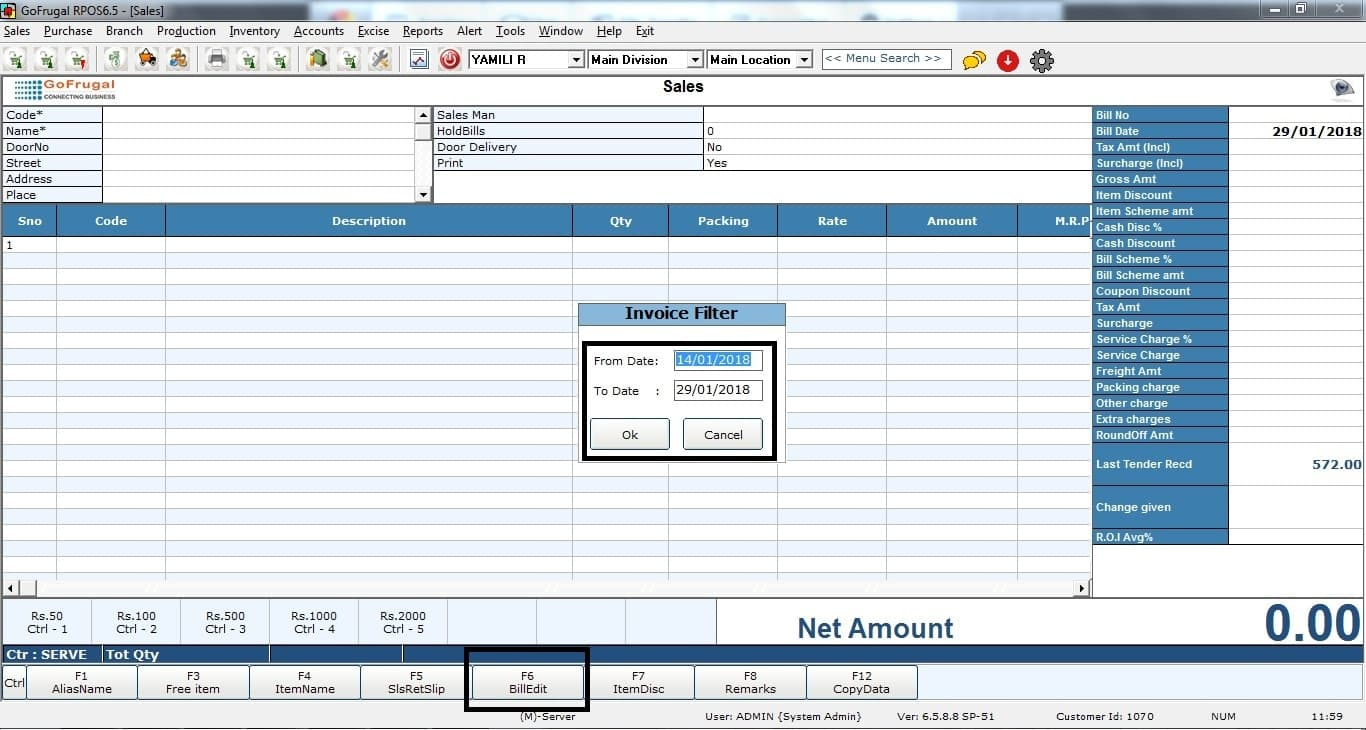Image resolution: width=1366 pixels, height=730 pixels.
Task: Open the Accounts menu
Action: 319,31
